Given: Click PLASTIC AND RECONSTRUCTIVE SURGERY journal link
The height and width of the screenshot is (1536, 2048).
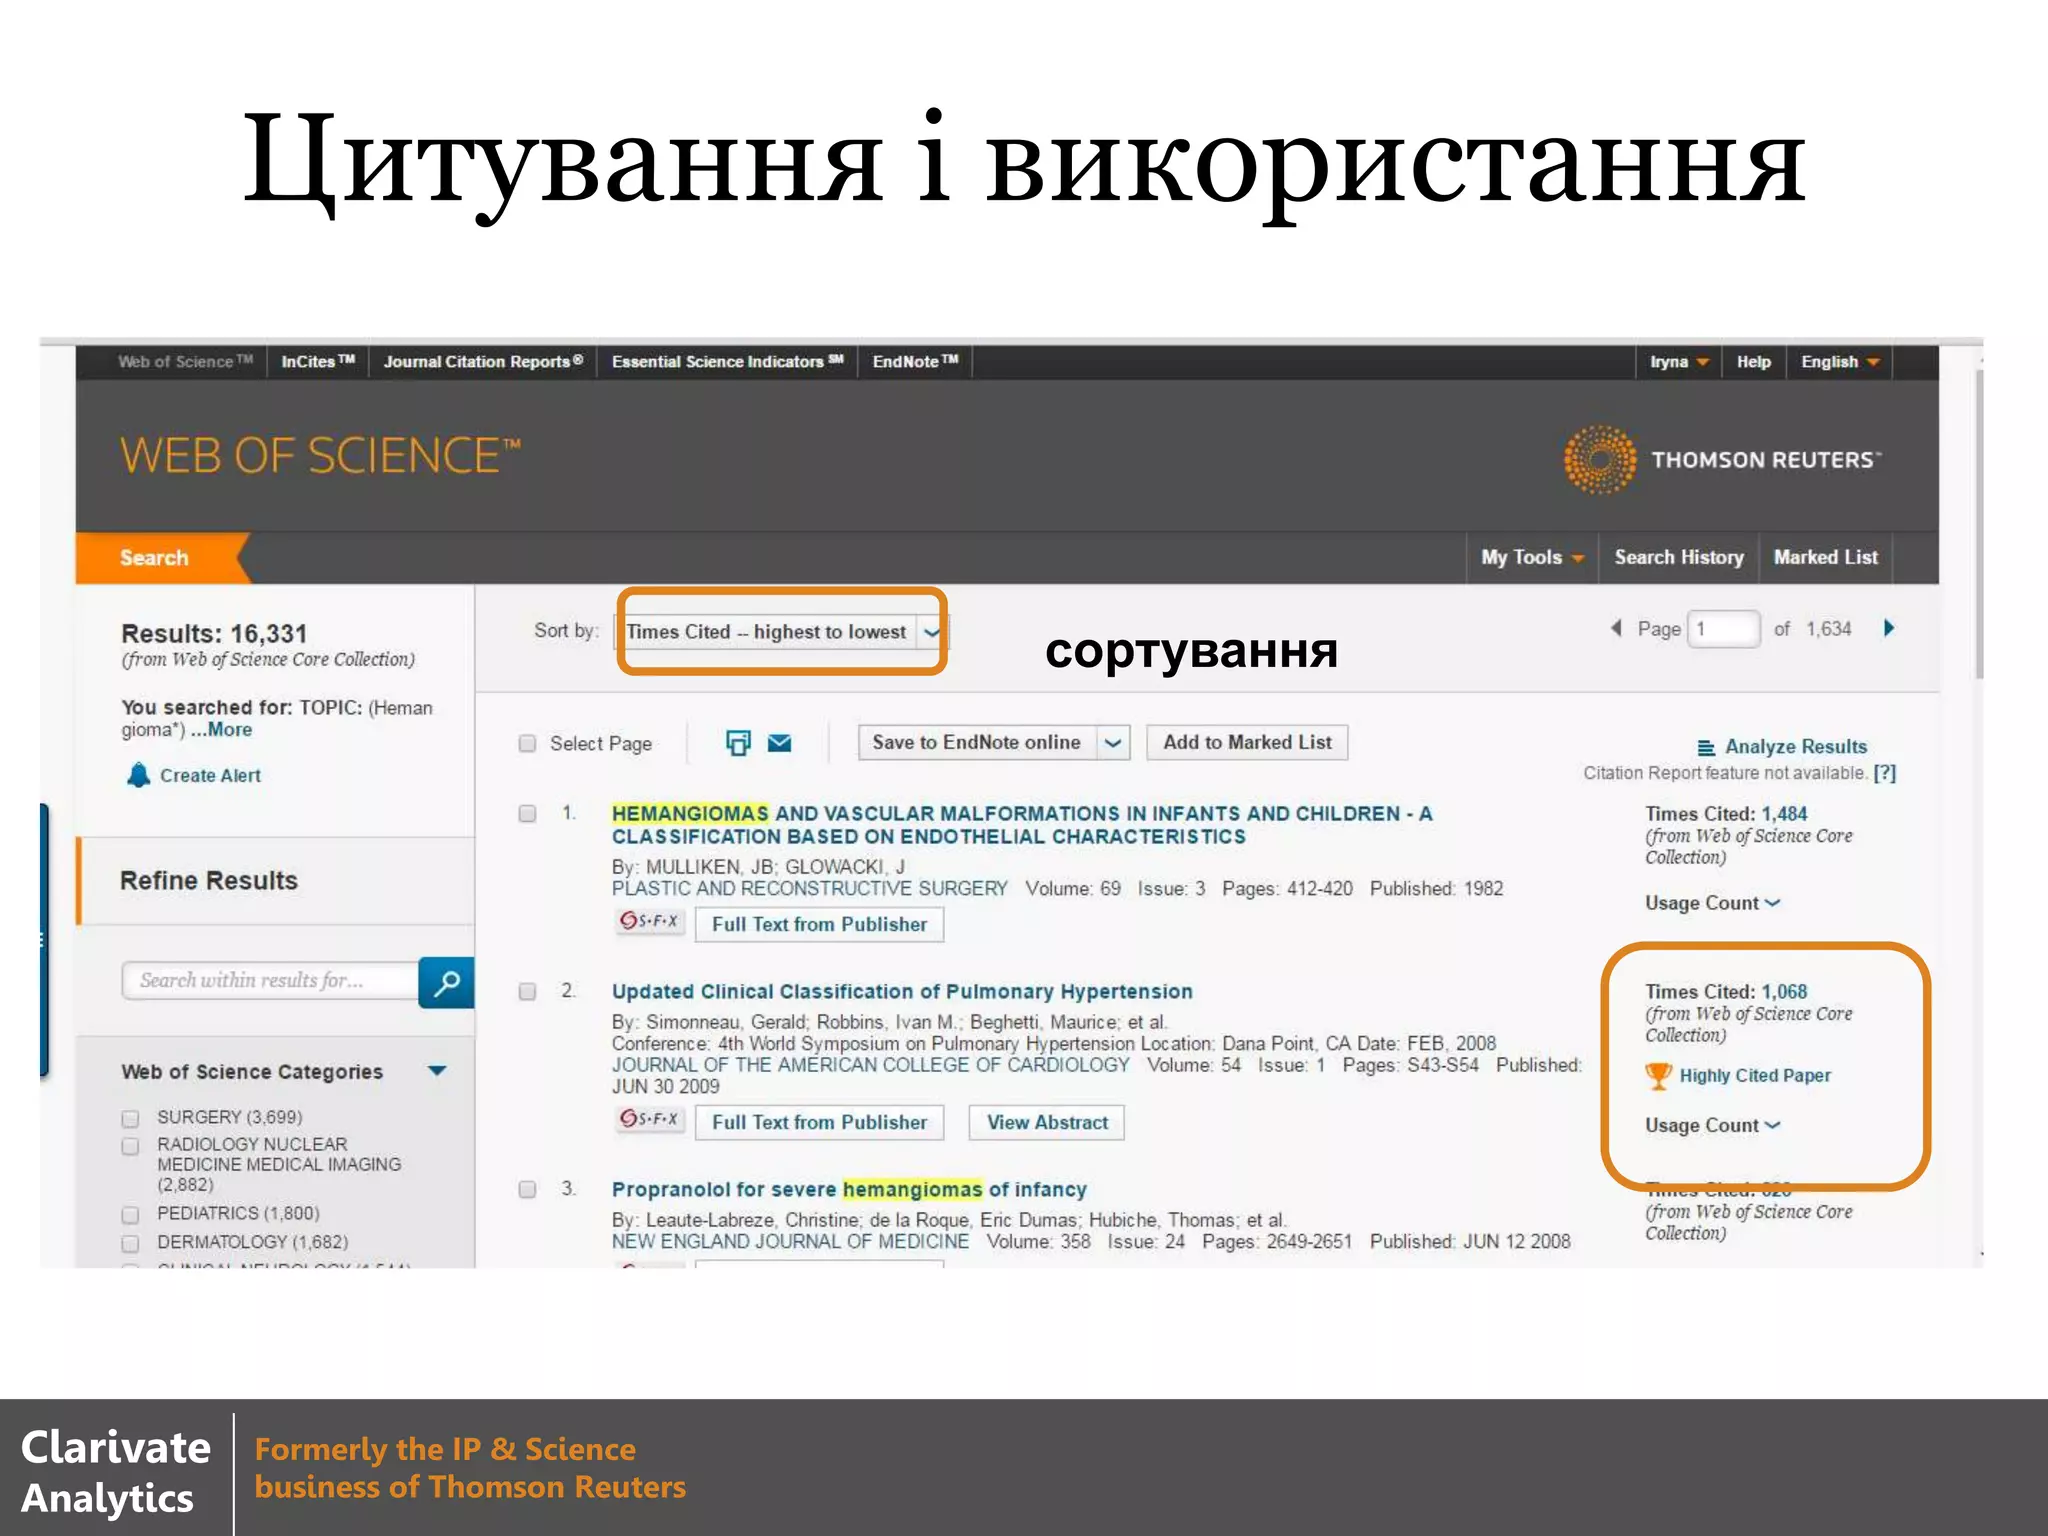Looking at the screenshot, I should pos(810,889).
